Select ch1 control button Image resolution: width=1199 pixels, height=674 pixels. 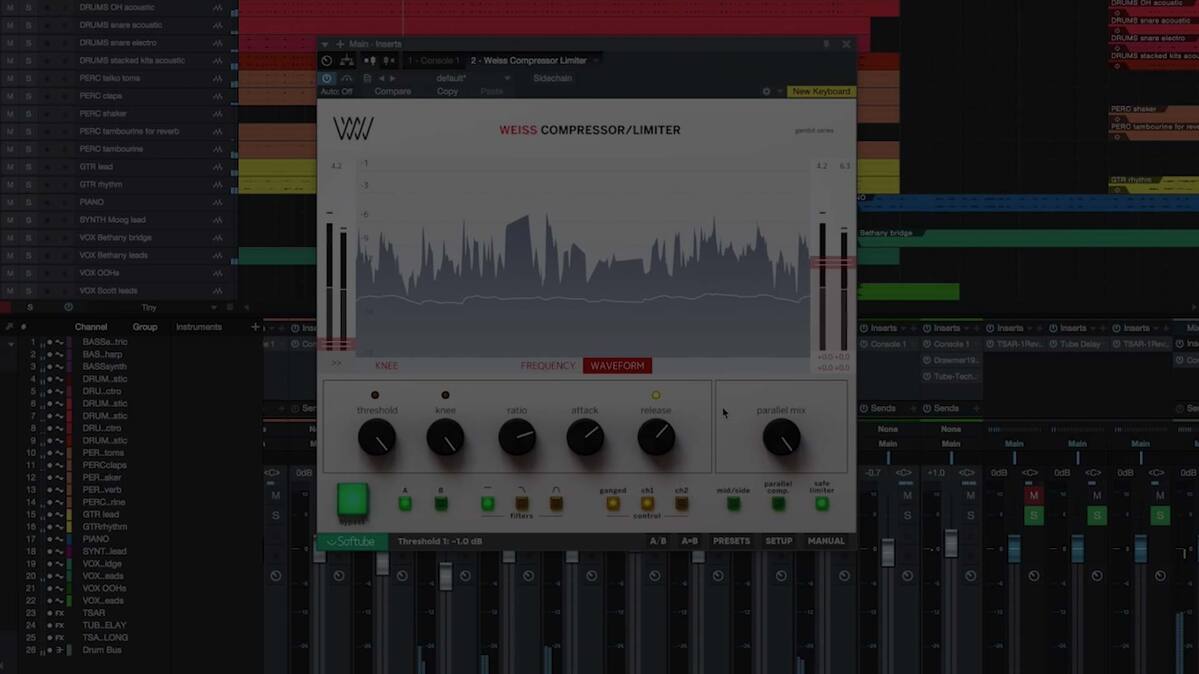pos(647,502)
